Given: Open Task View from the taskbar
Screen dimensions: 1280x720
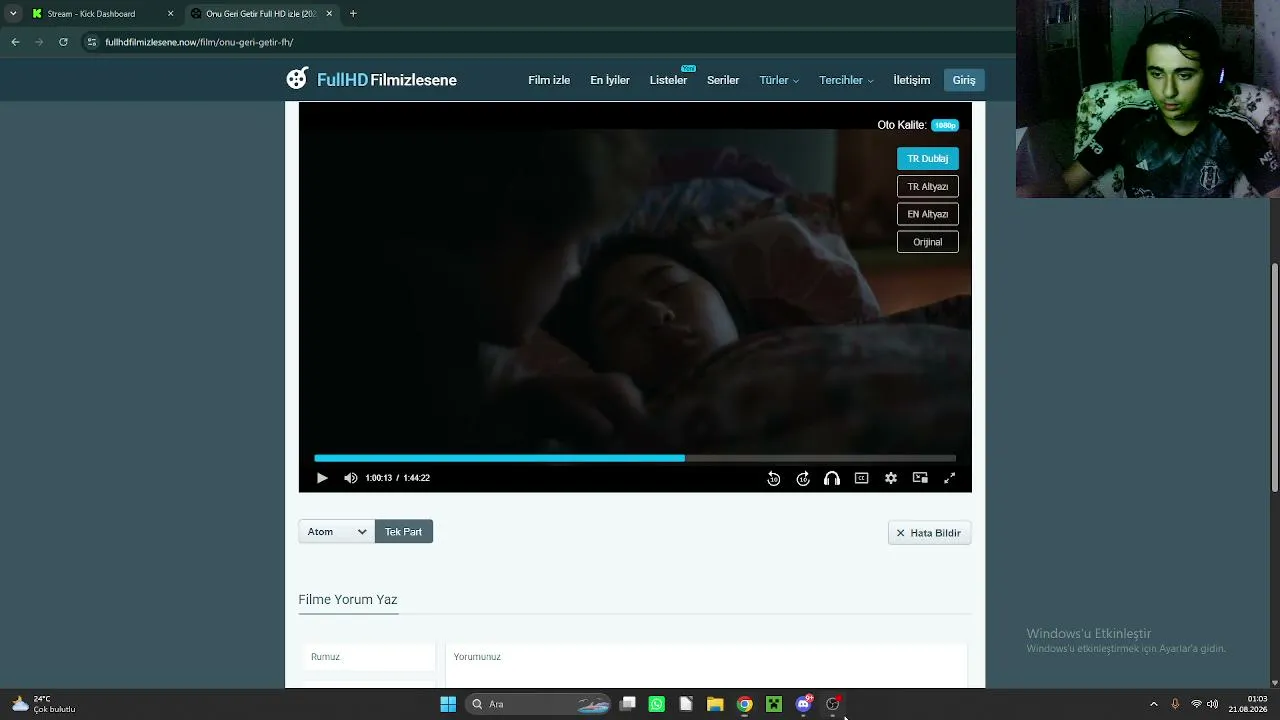Looking at the screenshot, I should (628, 704).
